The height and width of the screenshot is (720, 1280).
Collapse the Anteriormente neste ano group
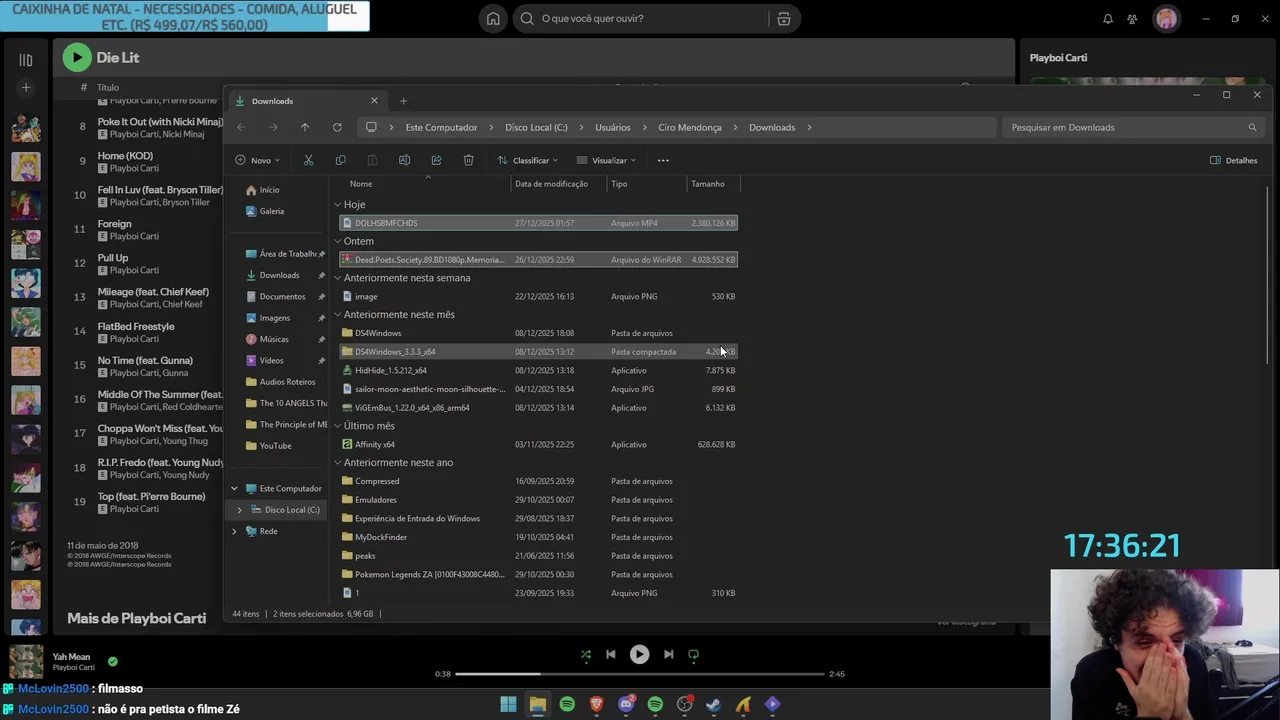click(337, 463)
